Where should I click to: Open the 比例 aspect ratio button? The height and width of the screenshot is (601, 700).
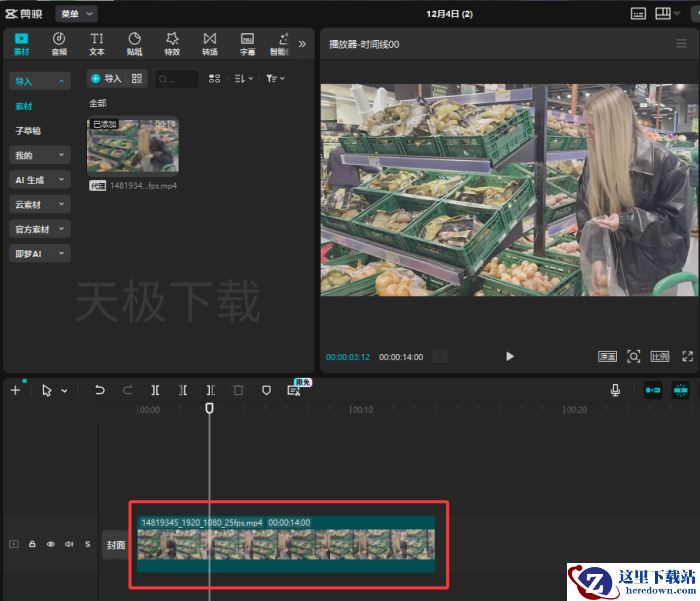(660, 356)
